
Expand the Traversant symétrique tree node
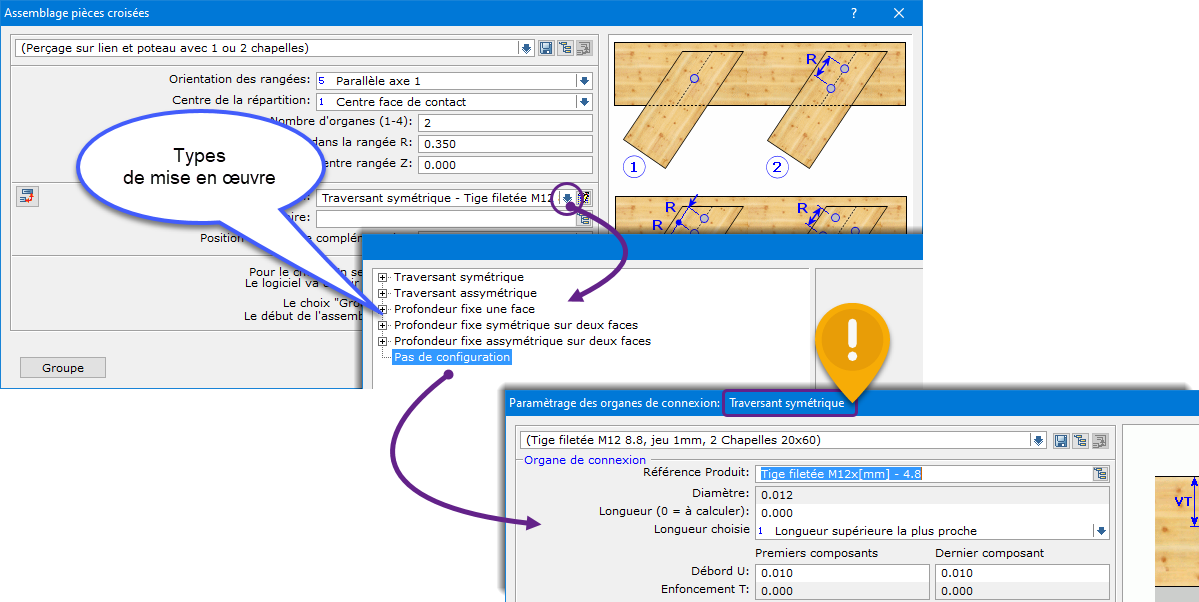tap(383, 277)
